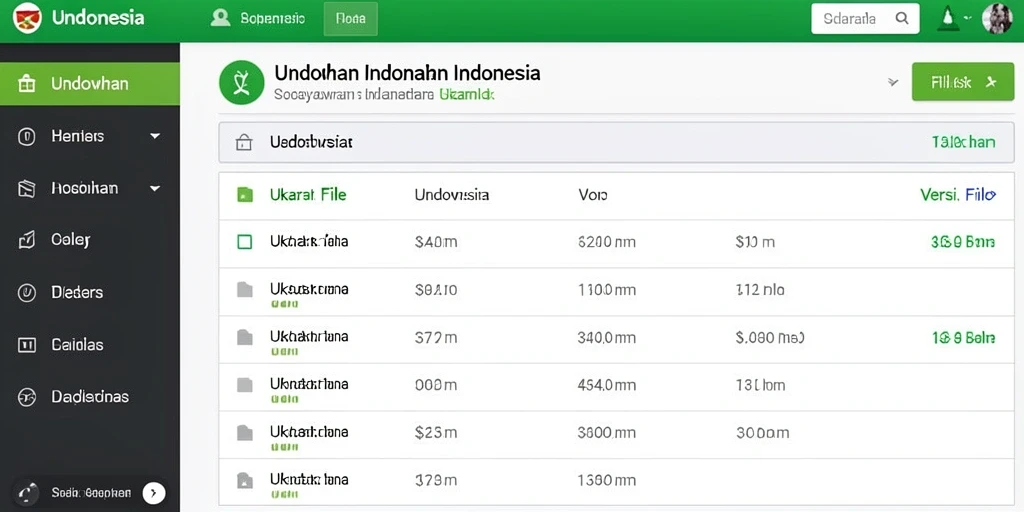Click the Dleders clock sidebar icon
1024x512 pixels.
pos(26,293)
